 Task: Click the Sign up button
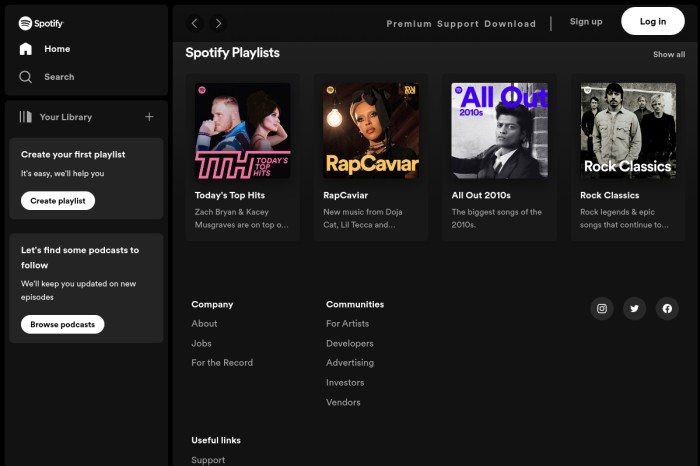coord(586,21)
